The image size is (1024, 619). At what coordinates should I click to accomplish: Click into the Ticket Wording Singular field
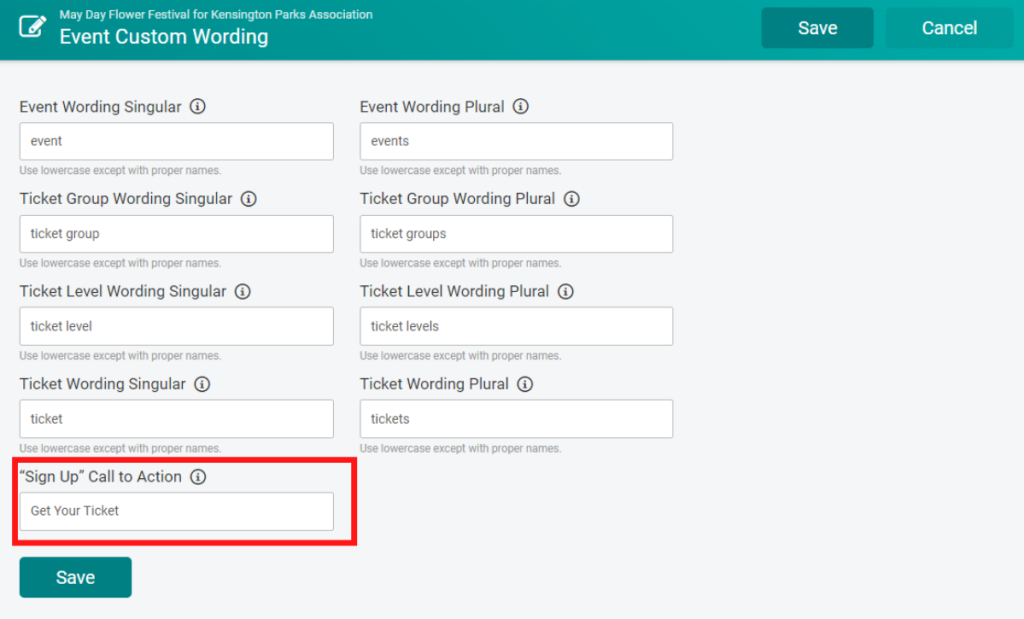[176, 419]
